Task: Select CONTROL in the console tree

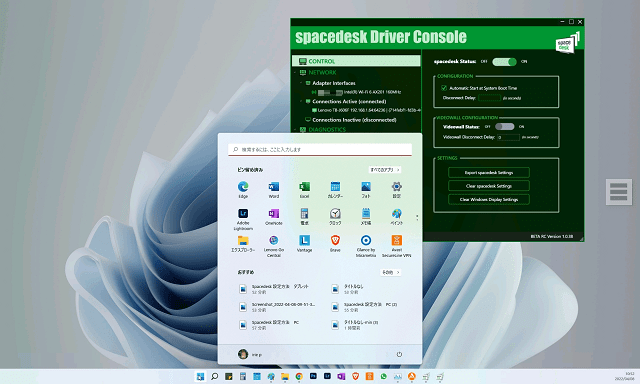Action: 356,61
